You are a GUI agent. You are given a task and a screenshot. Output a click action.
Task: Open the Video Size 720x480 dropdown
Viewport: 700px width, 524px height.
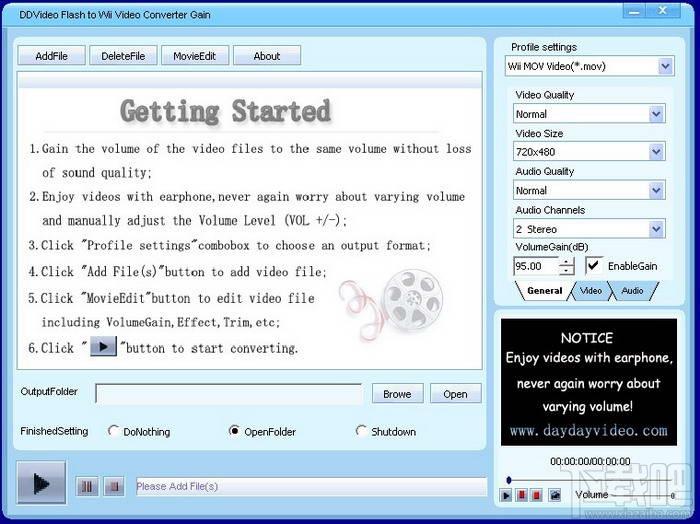[656, 152]
